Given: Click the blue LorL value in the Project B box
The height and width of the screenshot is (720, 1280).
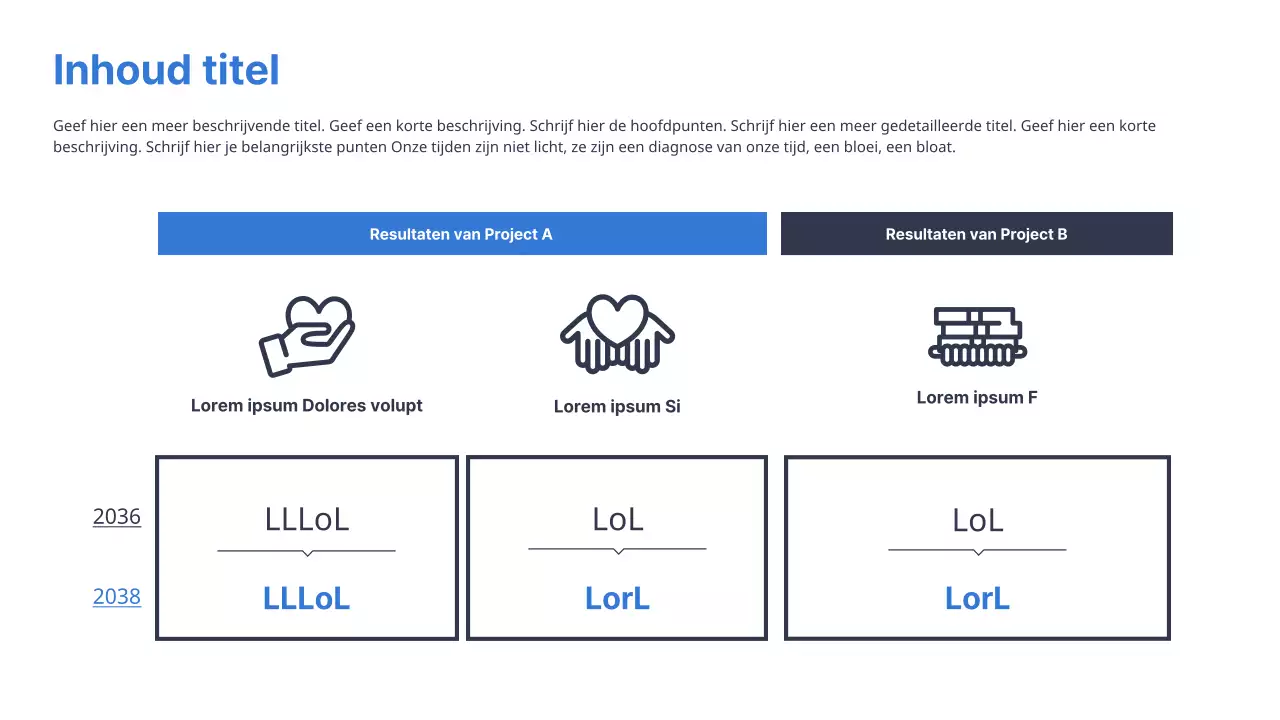Looking at the screenshot, I should coord(977,598).
